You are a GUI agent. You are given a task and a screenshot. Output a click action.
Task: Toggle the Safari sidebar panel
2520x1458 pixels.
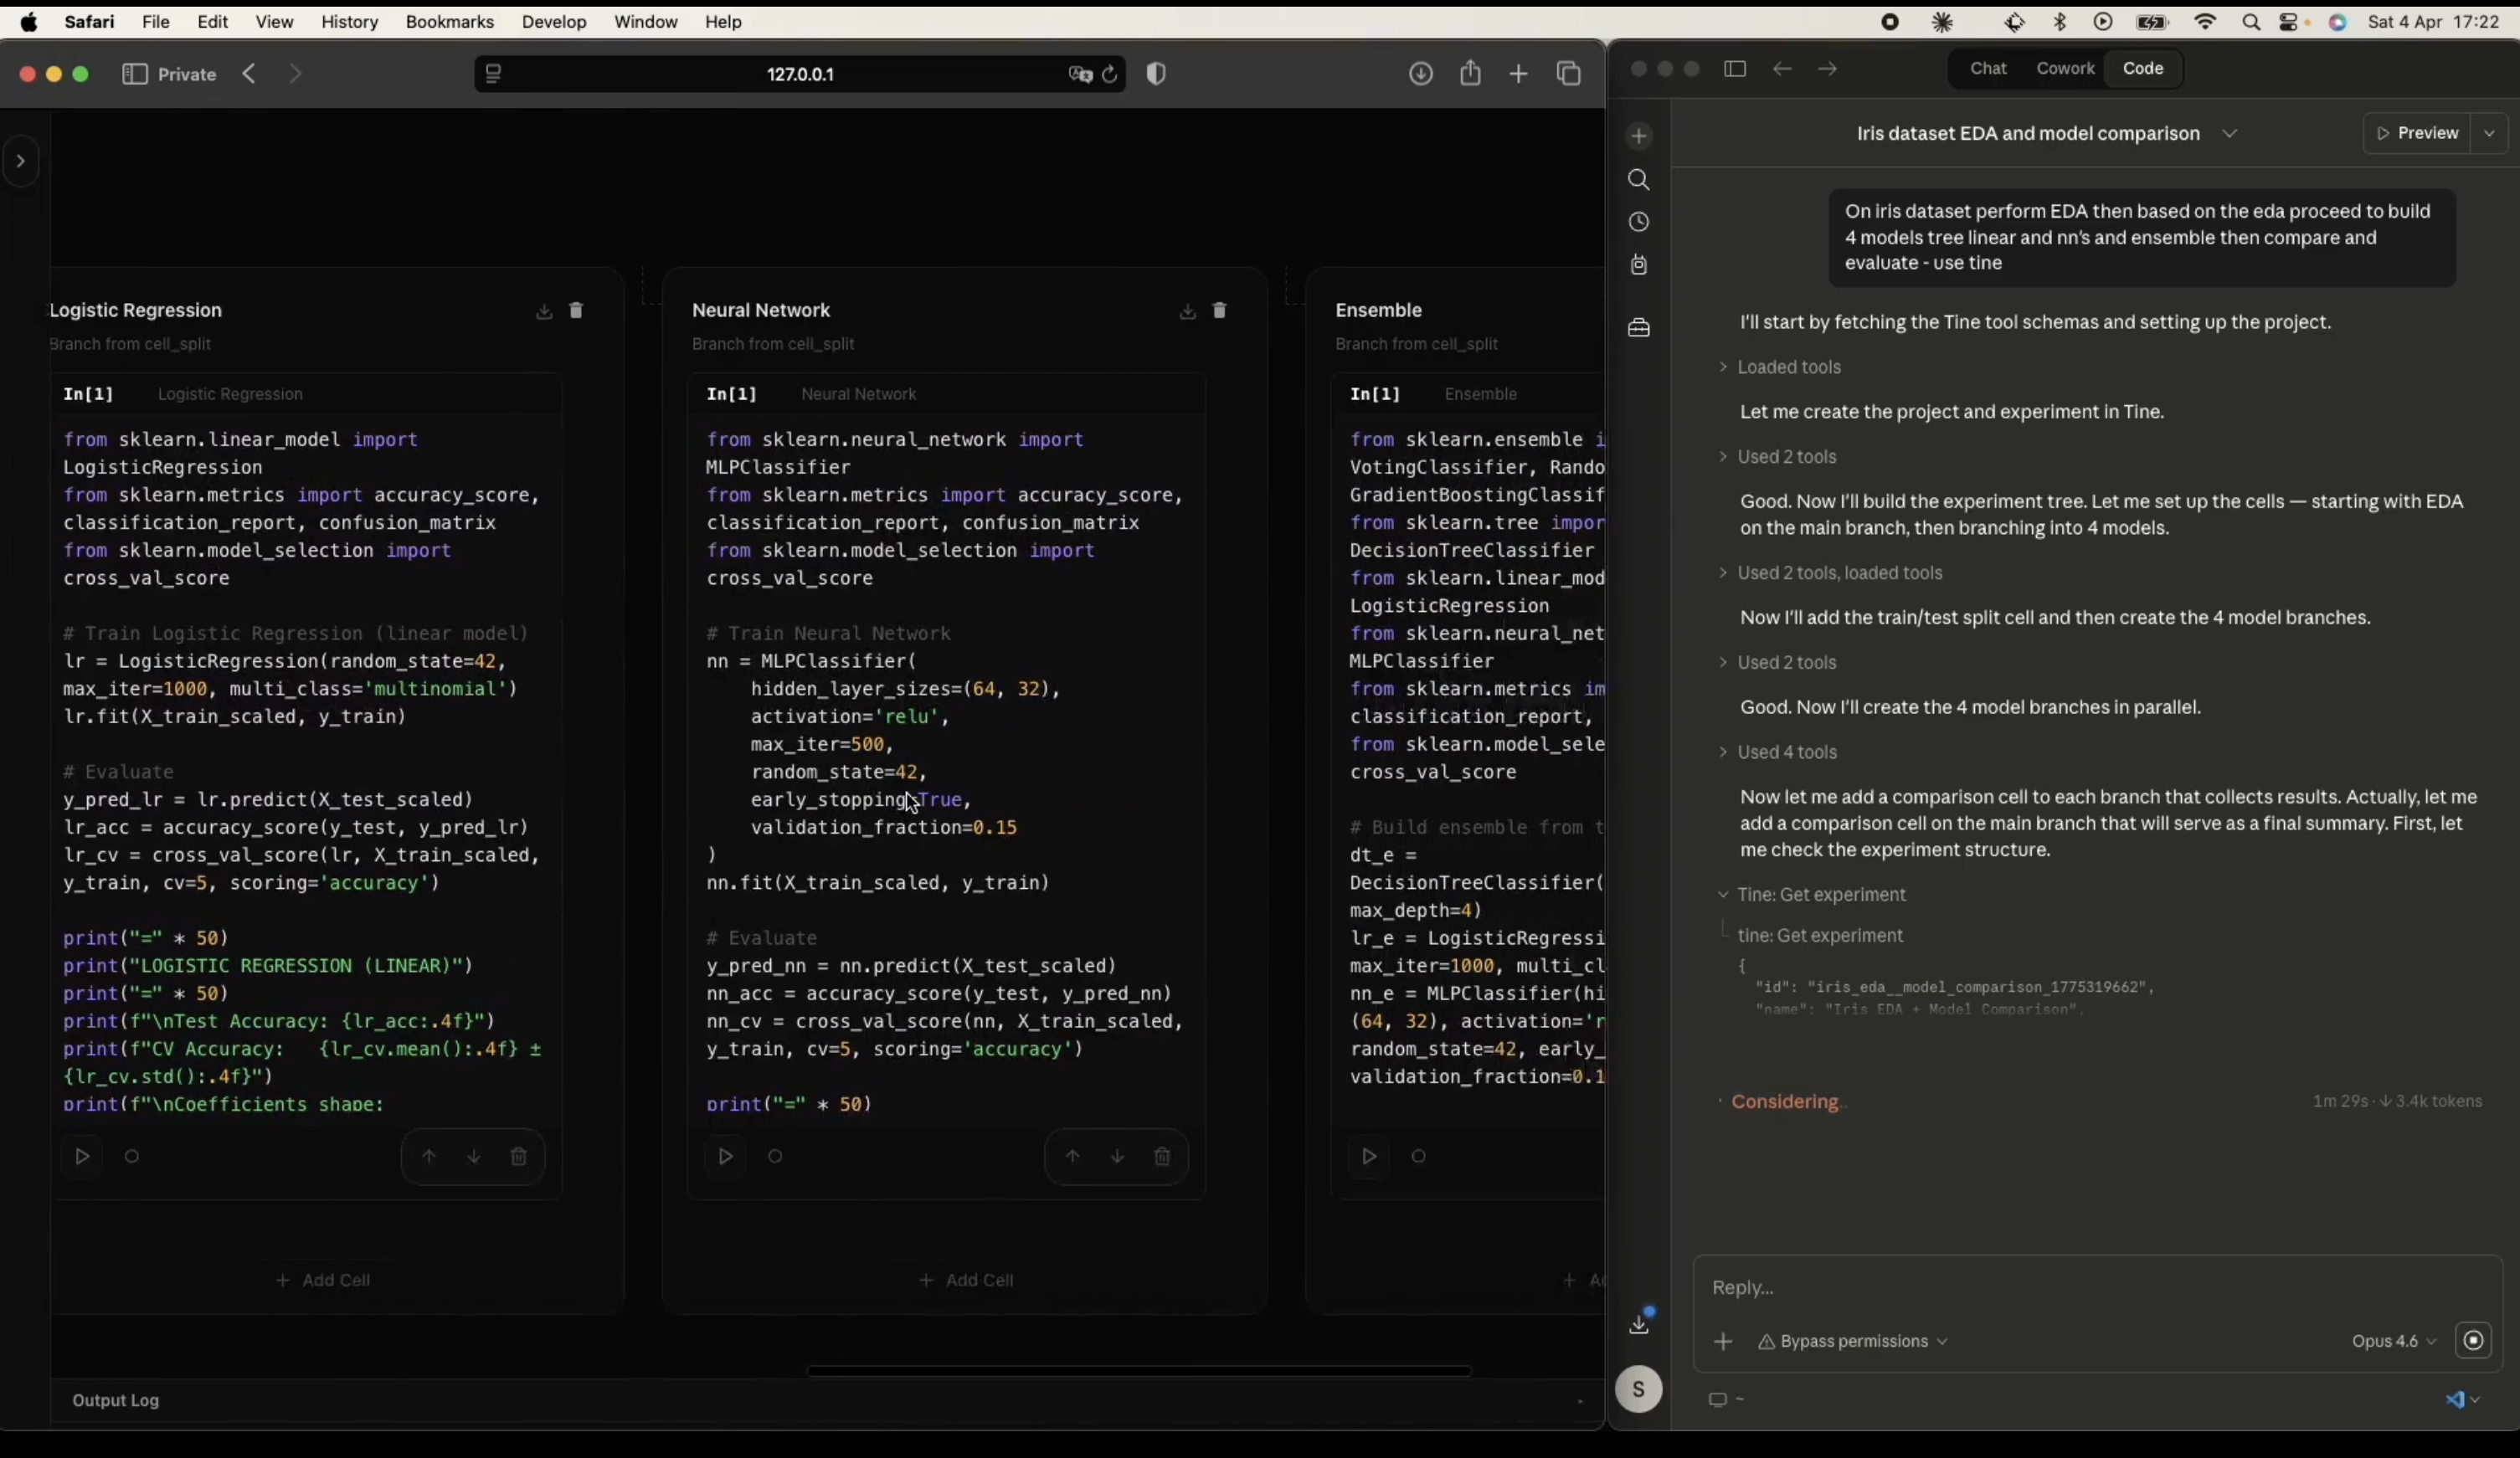[135, 74]
